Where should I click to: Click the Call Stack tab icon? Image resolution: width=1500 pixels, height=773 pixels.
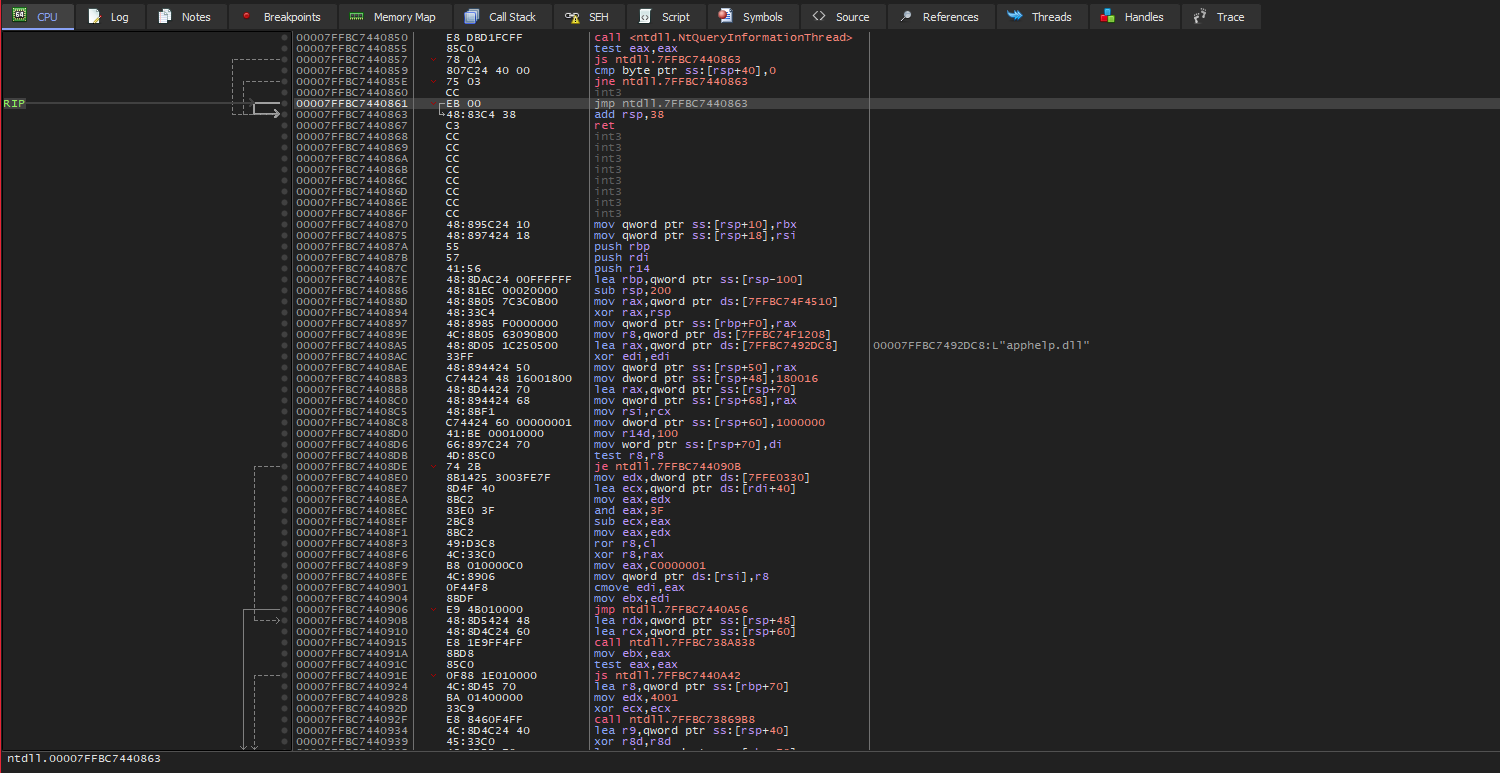[x=472, y=17]
